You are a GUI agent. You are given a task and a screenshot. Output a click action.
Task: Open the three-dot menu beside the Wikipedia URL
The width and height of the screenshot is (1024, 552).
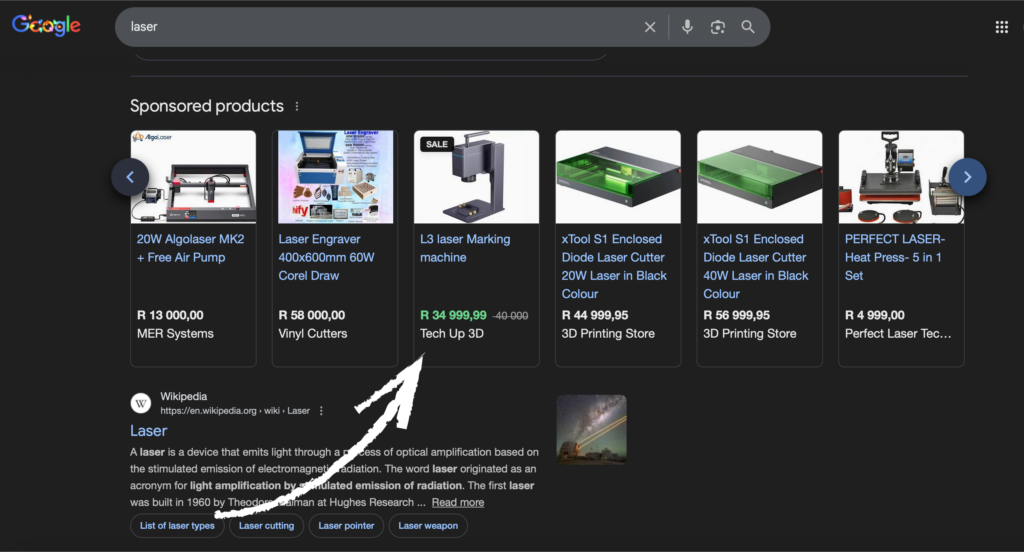(x=321, y=411)
